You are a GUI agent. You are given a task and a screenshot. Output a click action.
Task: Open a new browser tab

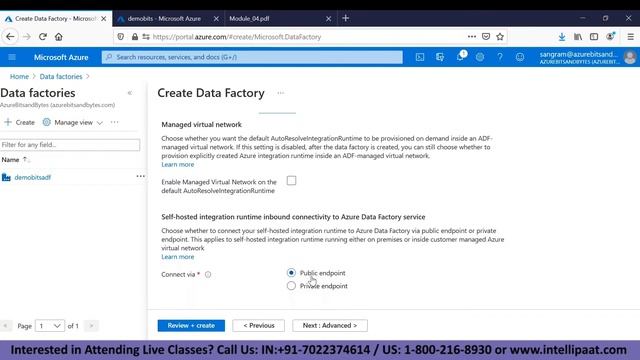(346, 18)
